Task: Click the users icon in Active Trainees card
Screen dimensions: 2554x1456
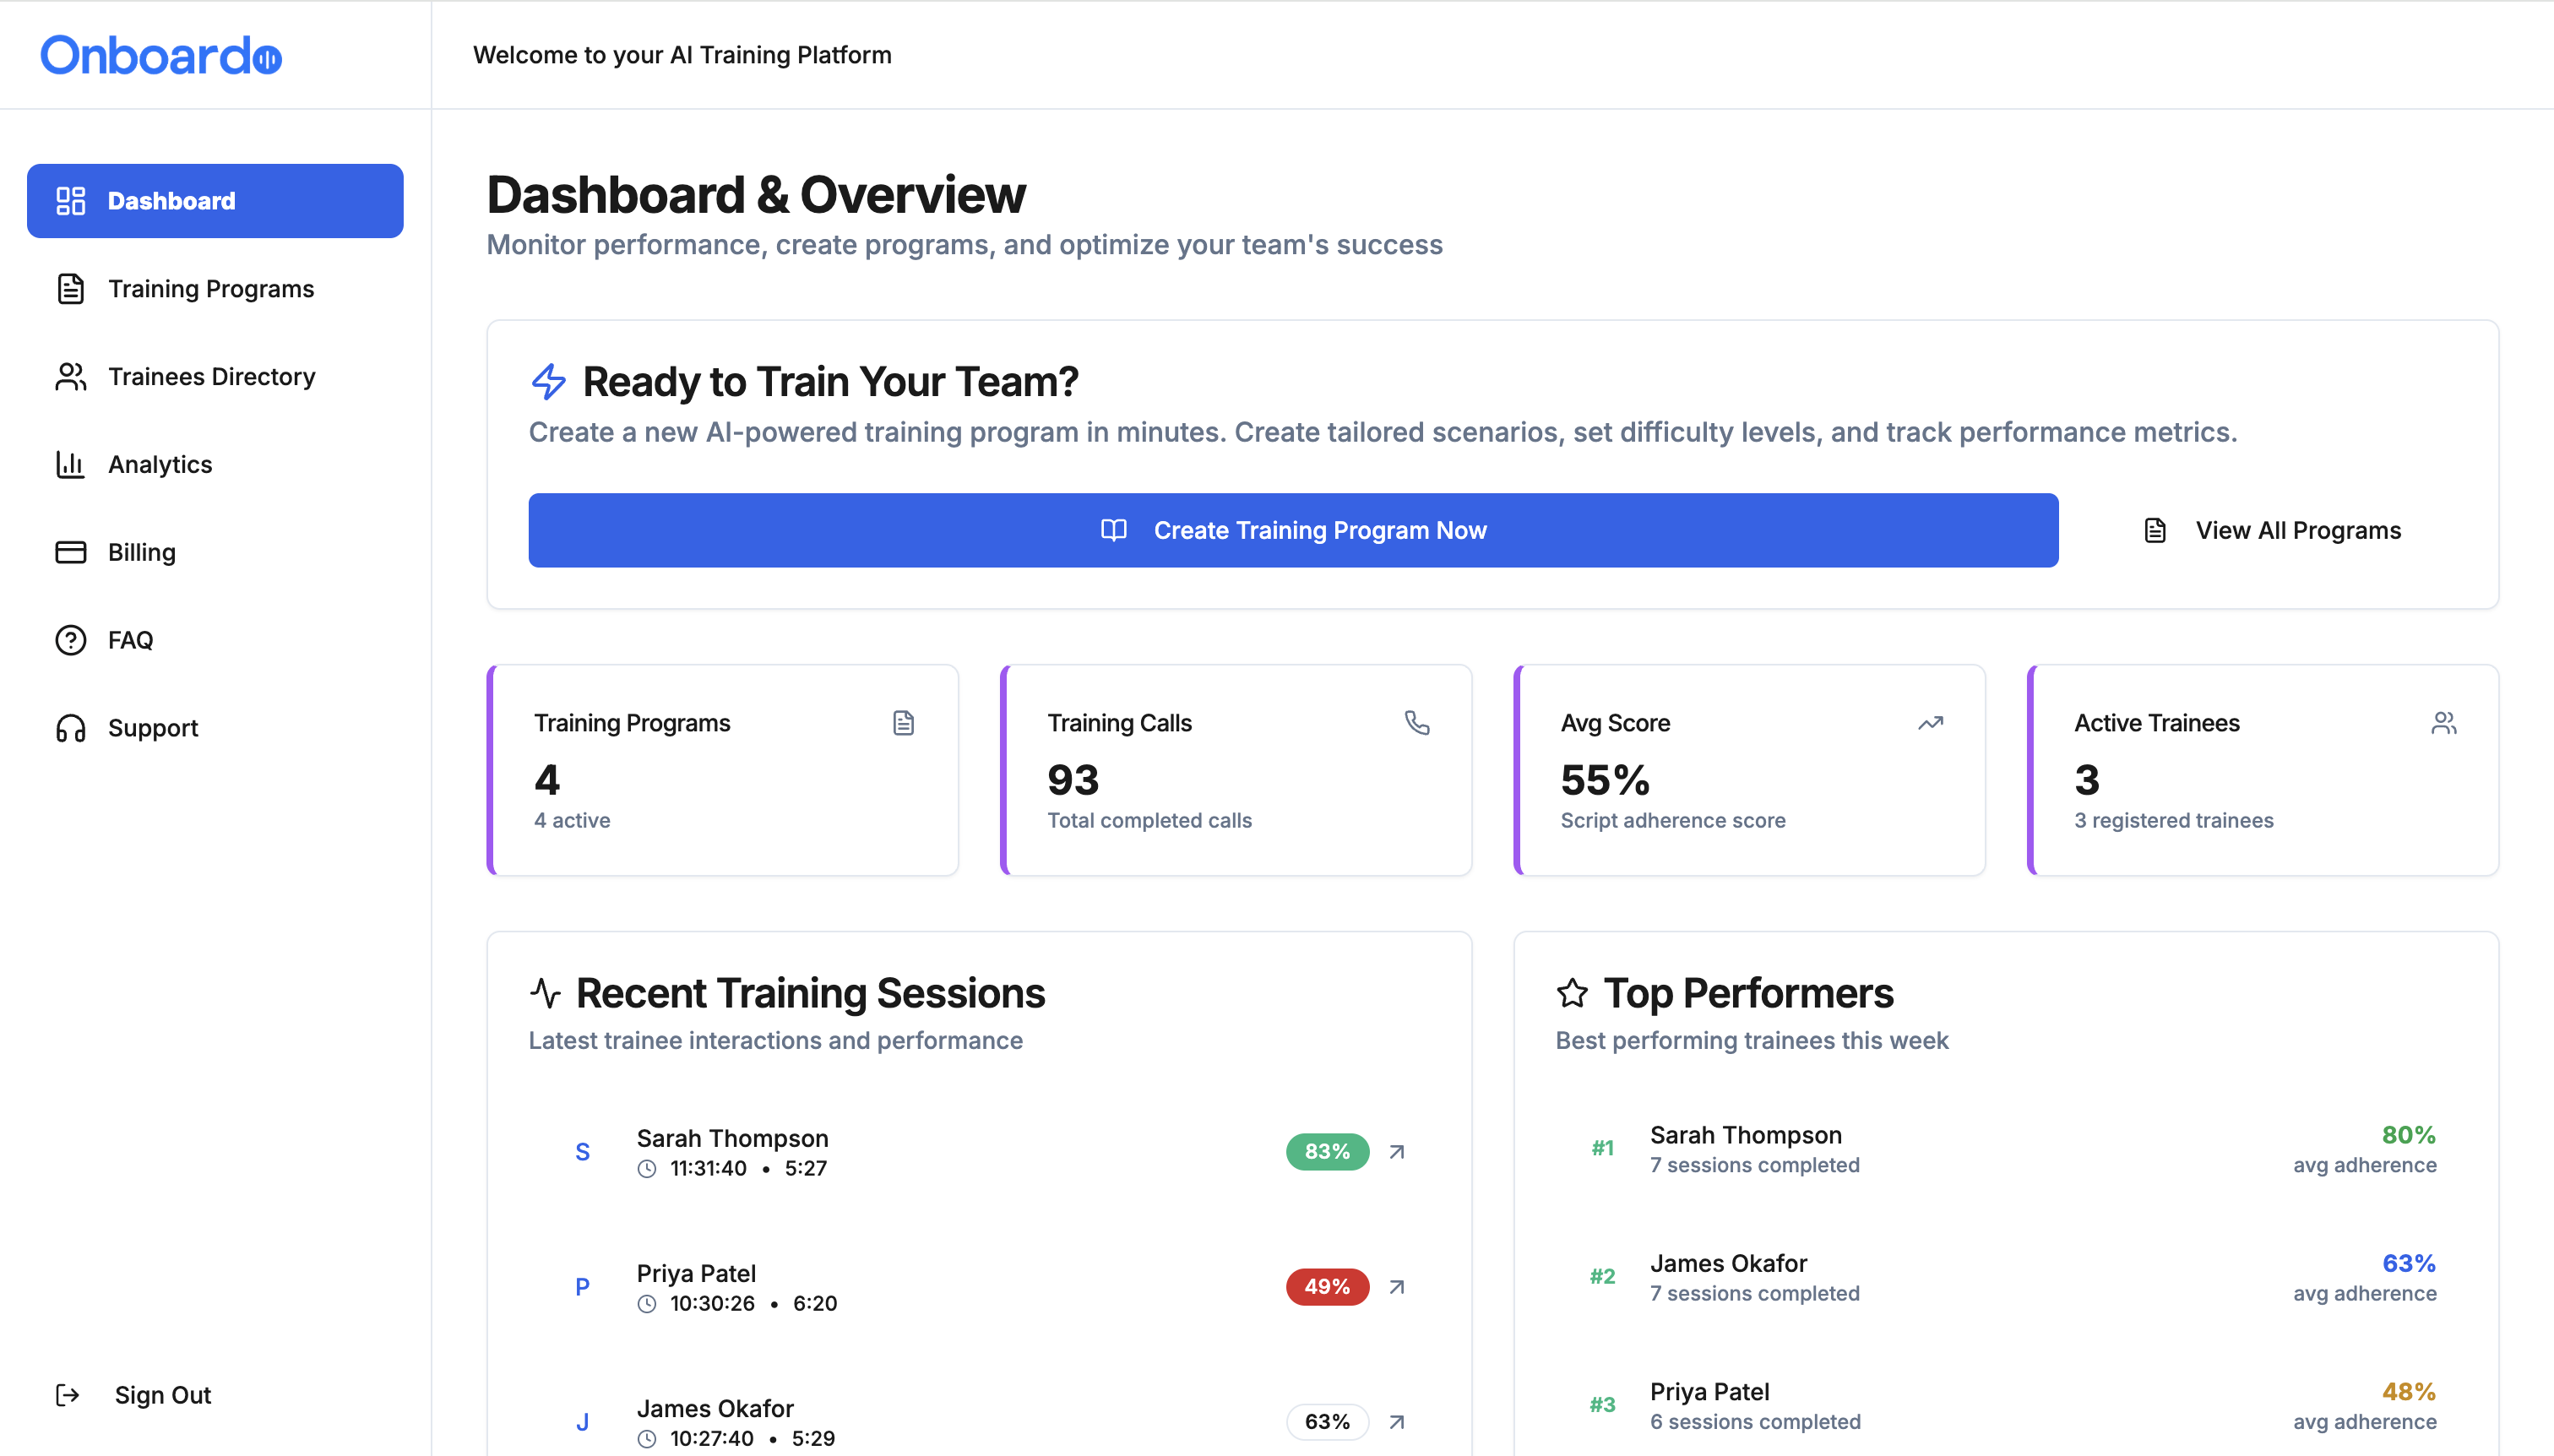Action: tap(2444, 723)
